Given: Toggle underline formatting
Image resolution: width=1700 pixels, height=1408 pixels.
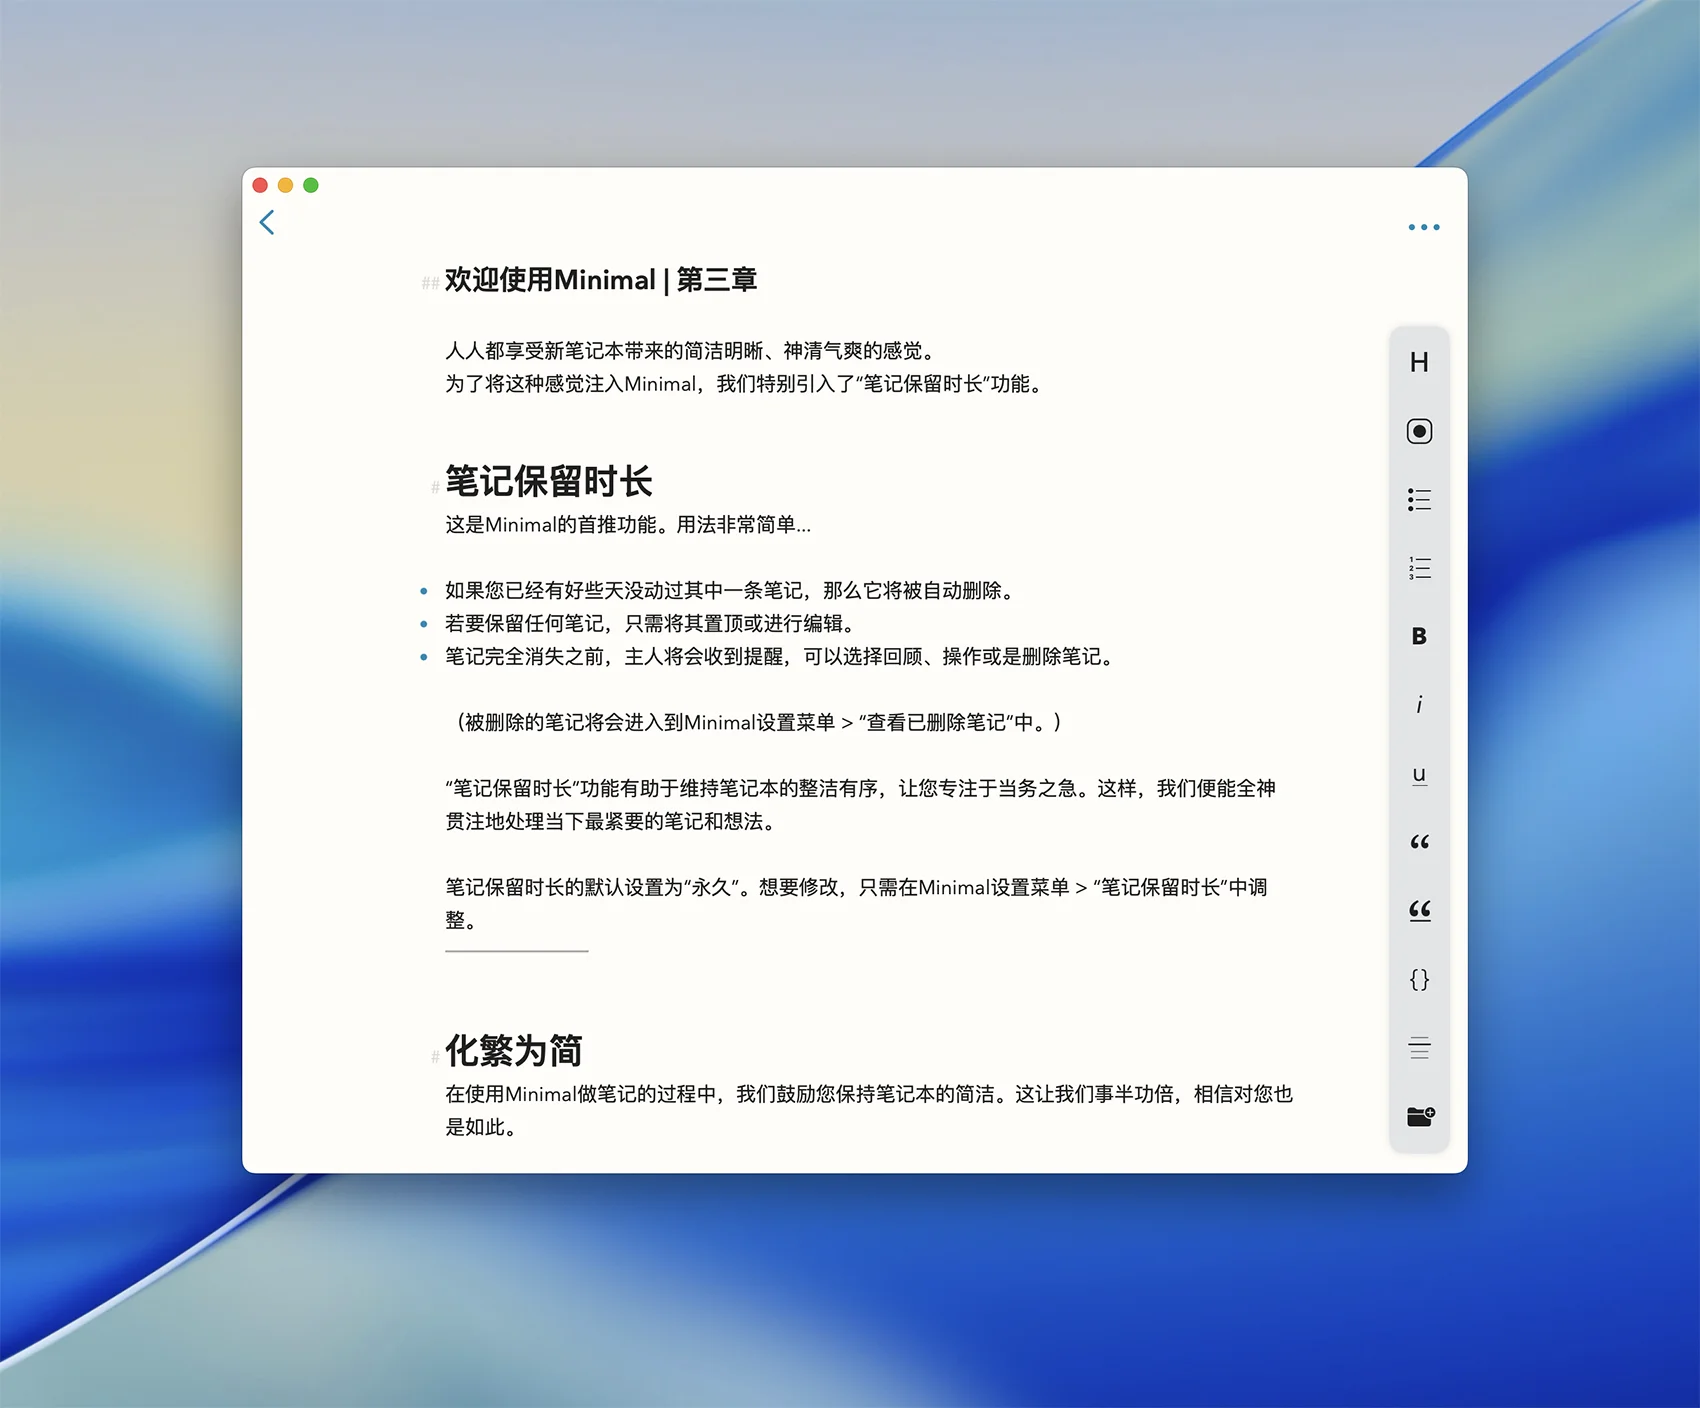Looking at the screenshot, I should (1419, 774).
